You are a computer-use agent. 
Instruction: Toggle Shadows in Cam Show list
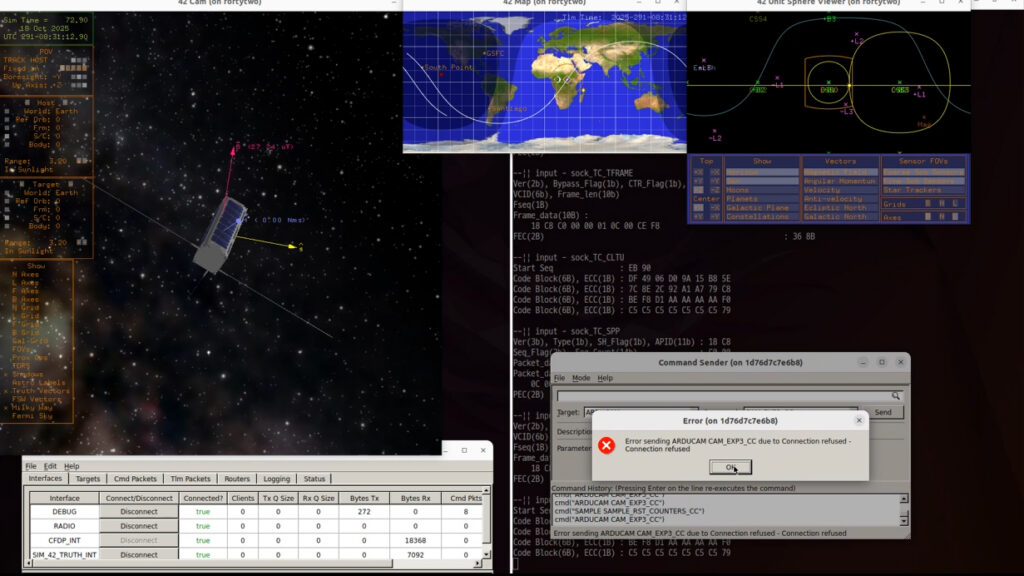28,374
